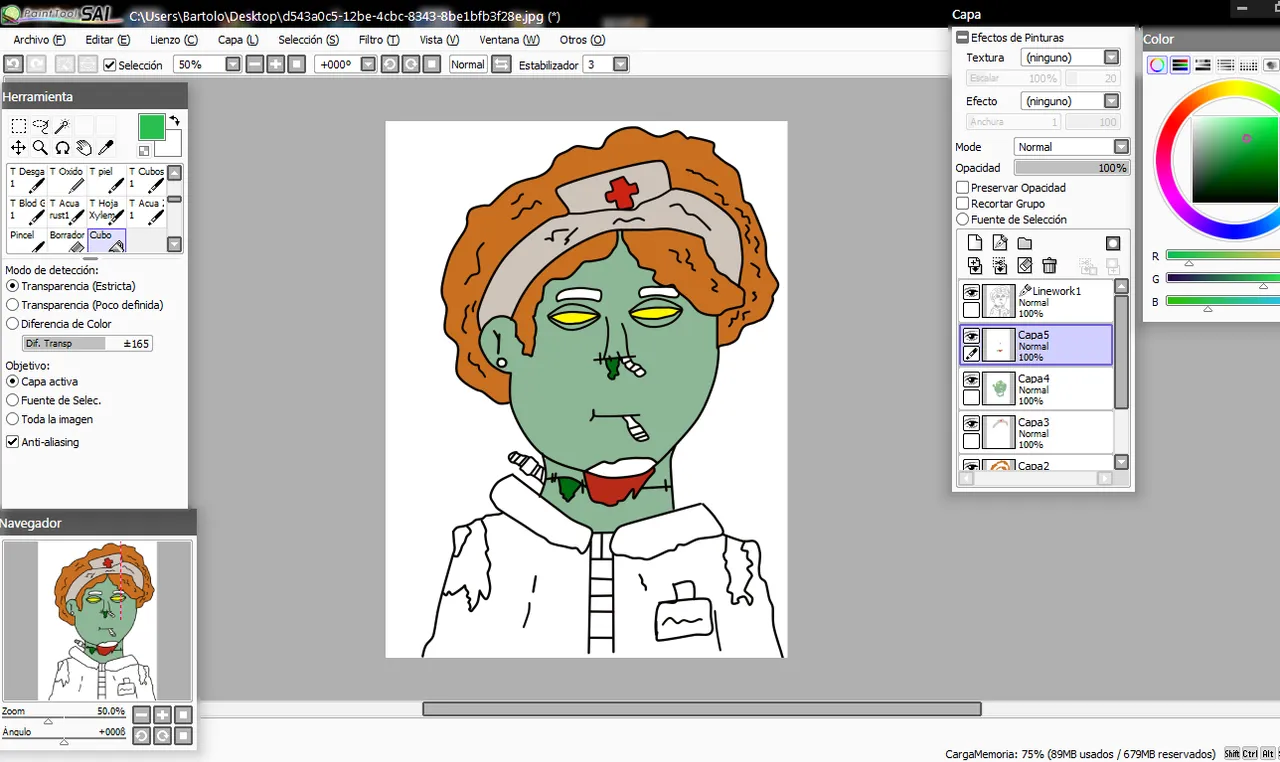The height and width of the screenshot is (762, 1280).
Task: Click the transparent color toggle icon
Action: (x=144, y=151)
